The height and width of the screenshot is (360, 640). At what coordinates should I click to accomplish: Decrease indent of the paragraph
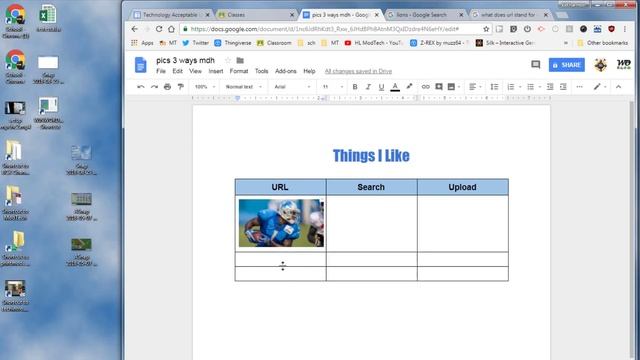tap(550, 87)
